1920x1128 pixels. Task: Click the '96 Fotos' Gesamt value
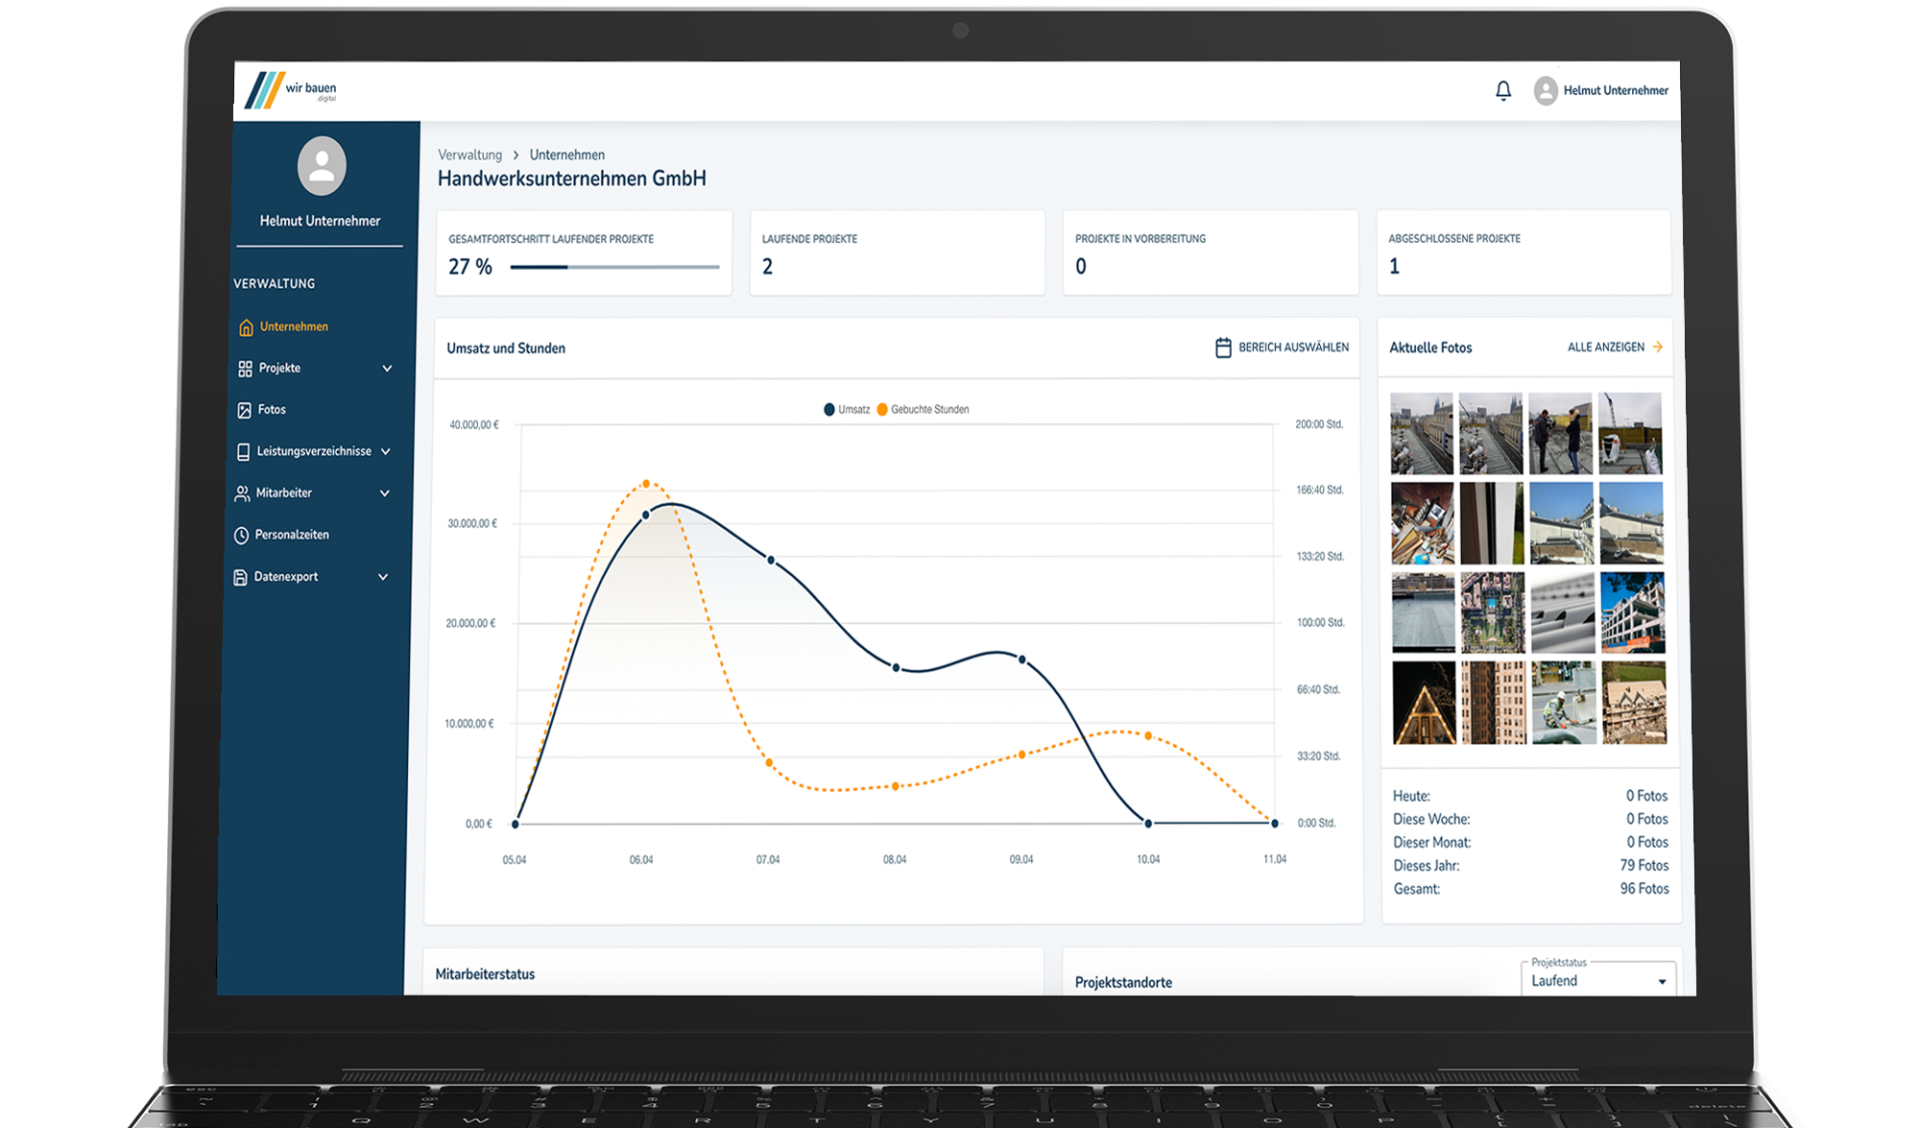coord(1644,889)
